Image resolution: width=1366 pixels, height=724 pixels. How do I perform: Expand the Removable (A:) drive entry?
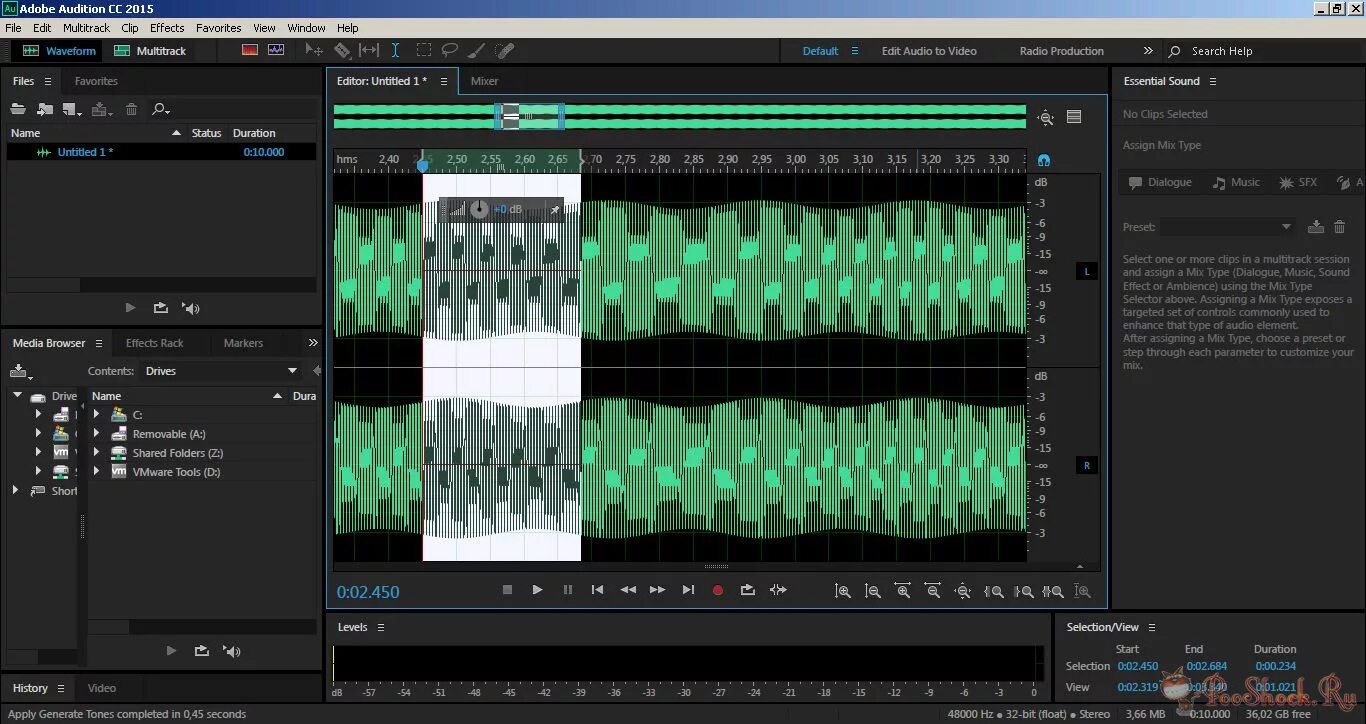click(x=95, y=433)
